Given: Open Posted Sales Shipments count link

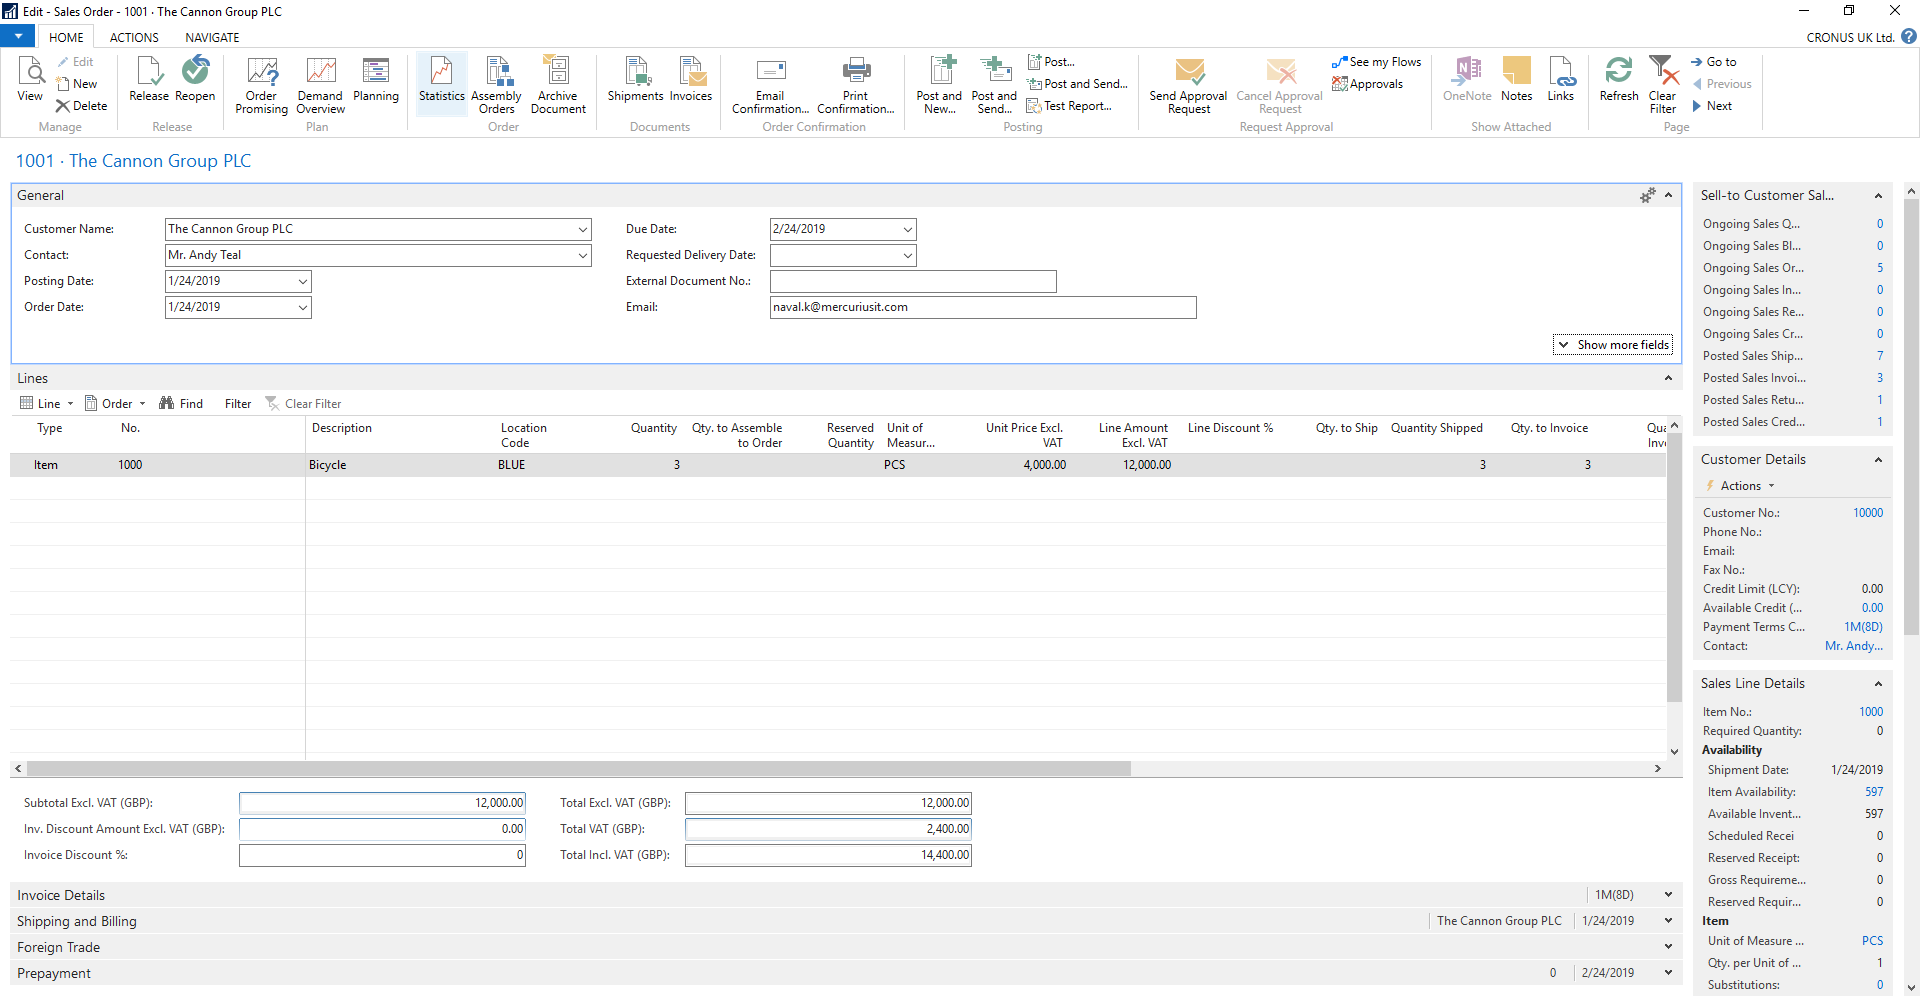Looking at the screenshot, I should point(1879,355).
